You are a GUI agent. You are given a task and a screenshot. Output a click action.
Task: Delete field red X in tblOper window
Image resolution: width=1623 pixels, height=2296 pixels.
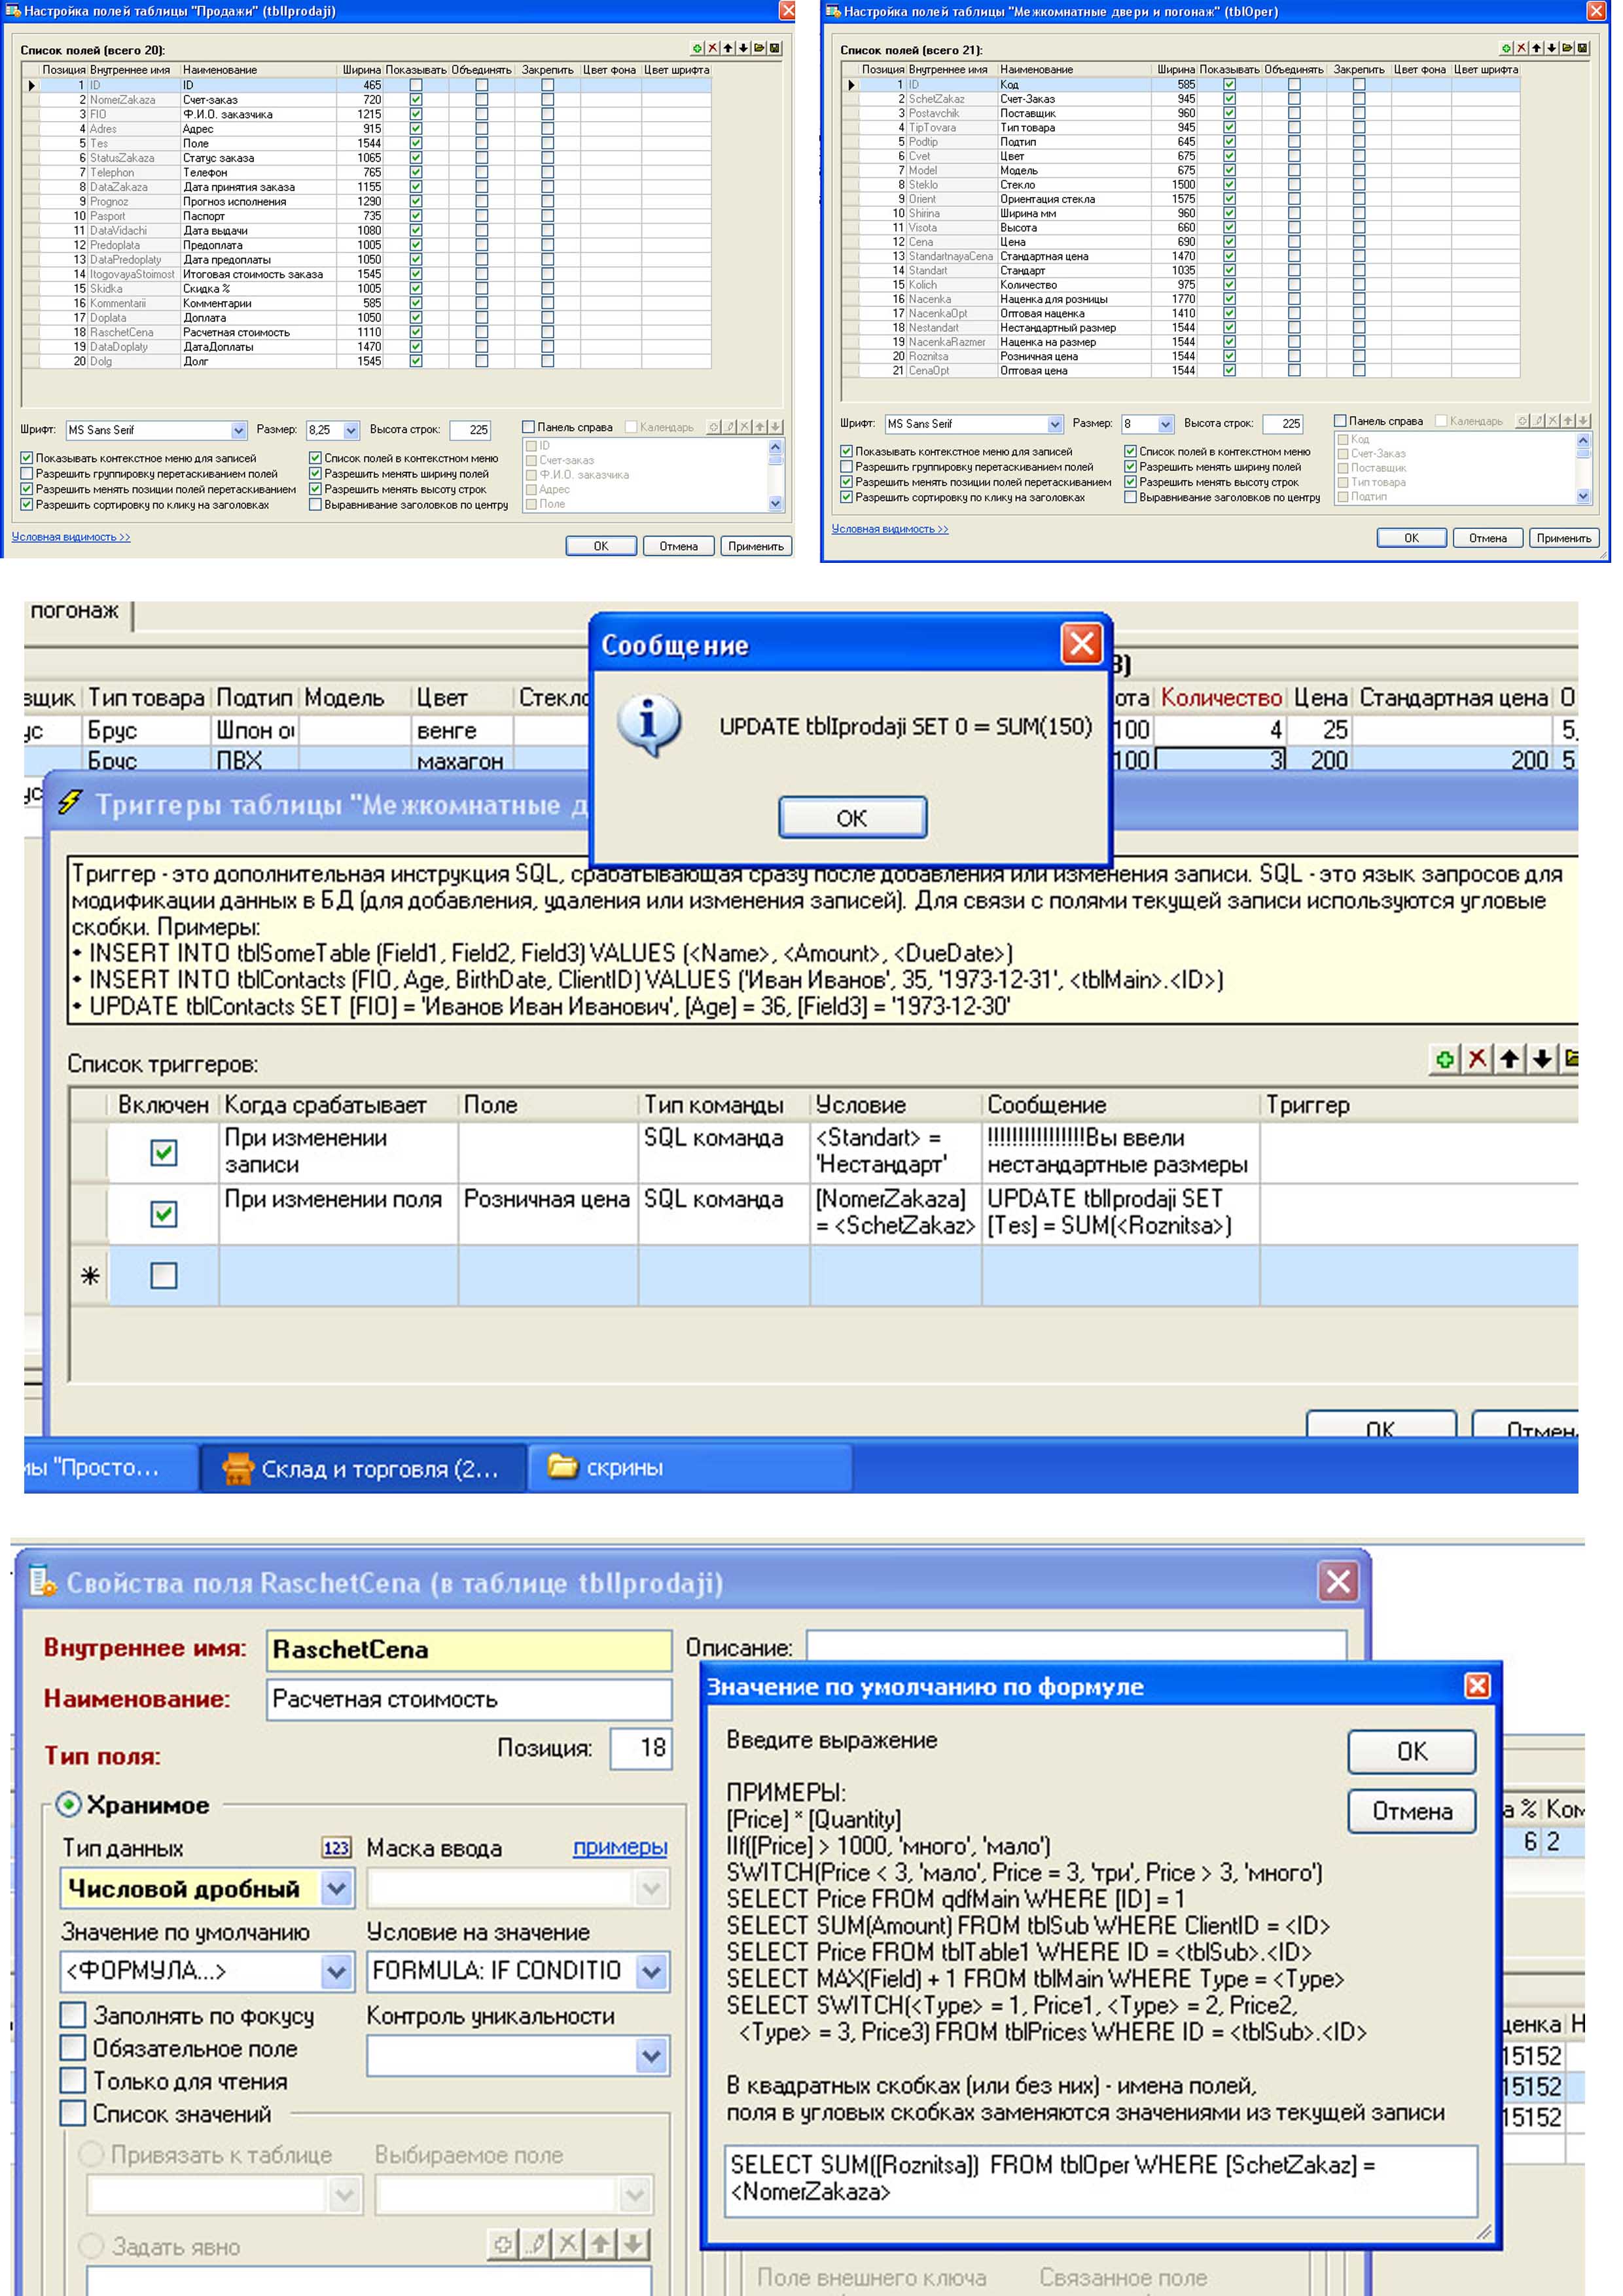point(1521,48)
